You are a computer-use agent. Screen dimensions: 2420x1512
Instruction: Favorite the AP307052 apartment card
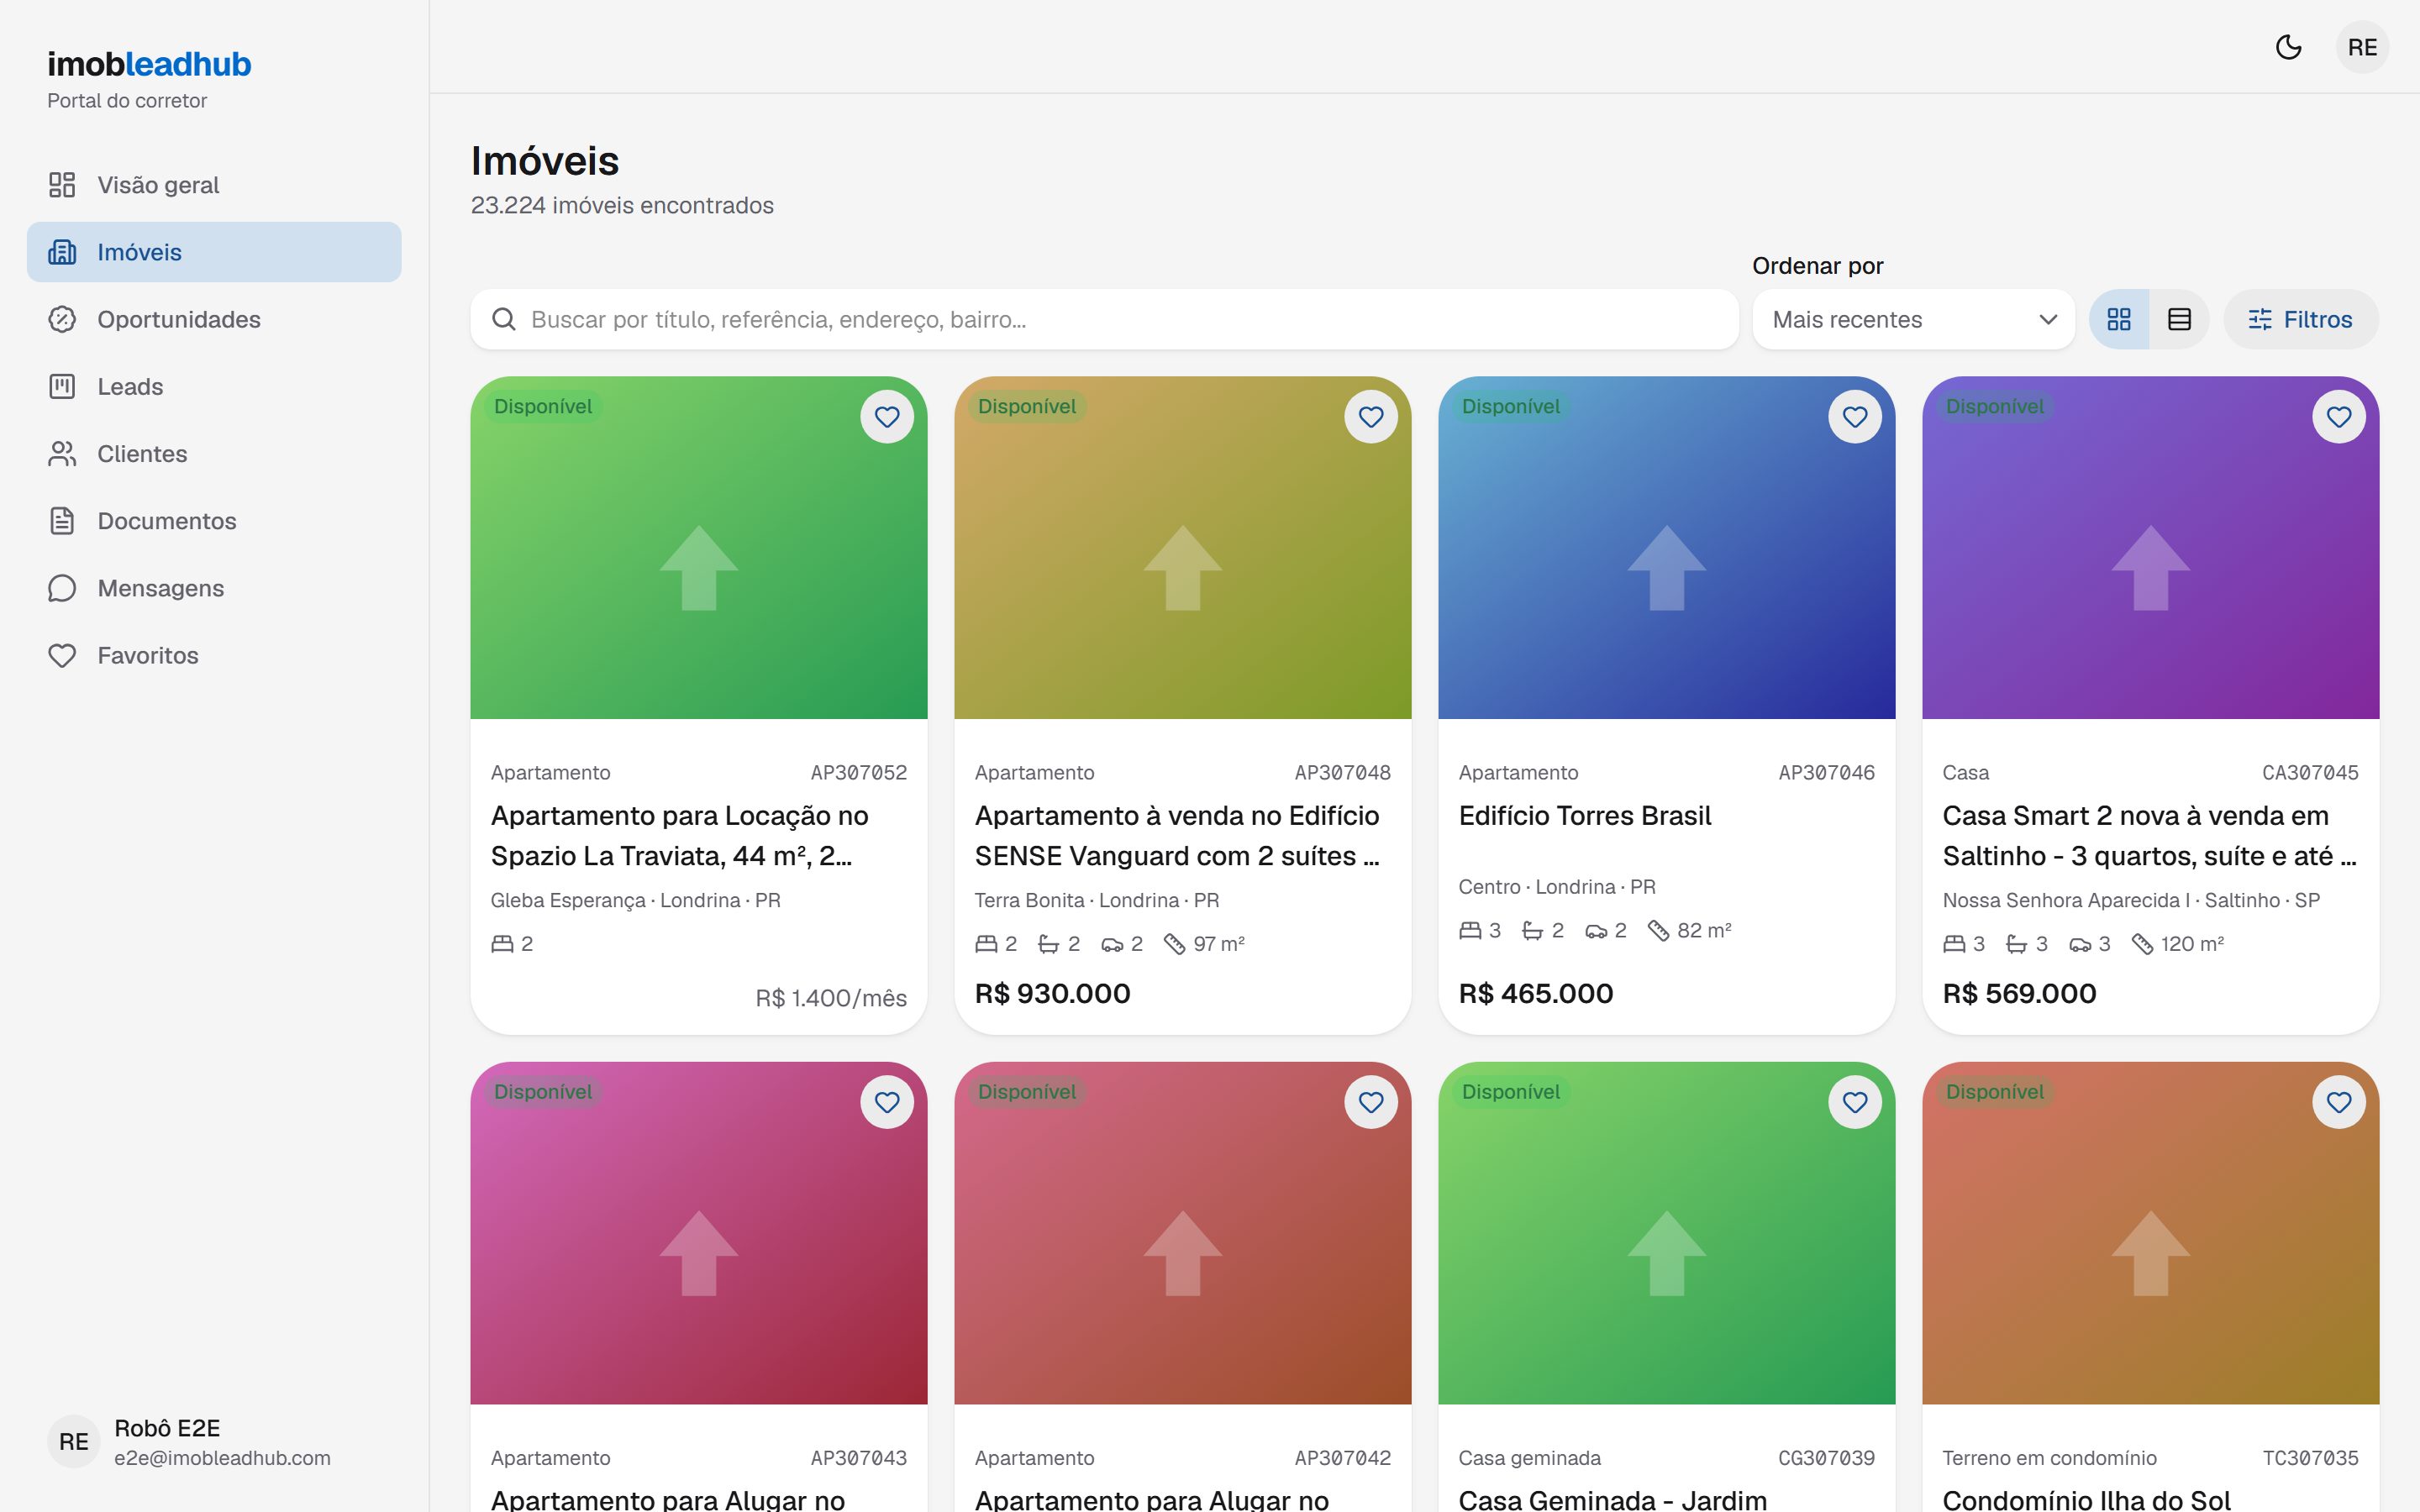pyautogui.click(x=887, y=417)
